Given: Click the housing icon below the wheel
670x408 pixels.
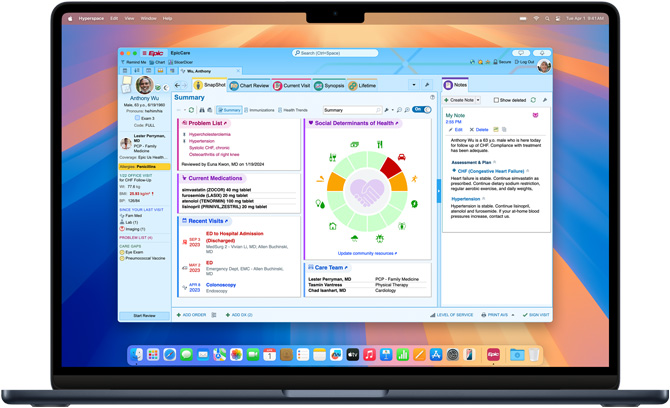Looking at the screenshot, I should point(333,226).
